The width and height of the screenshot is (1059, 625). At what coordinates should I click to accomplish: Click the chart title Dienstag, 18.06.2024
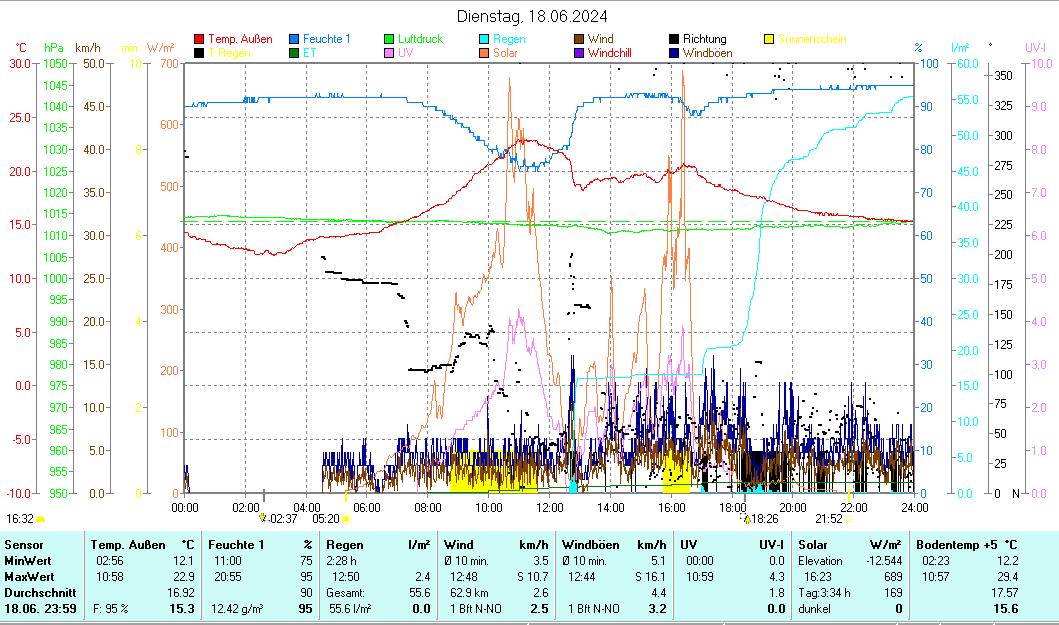point(532,16)
